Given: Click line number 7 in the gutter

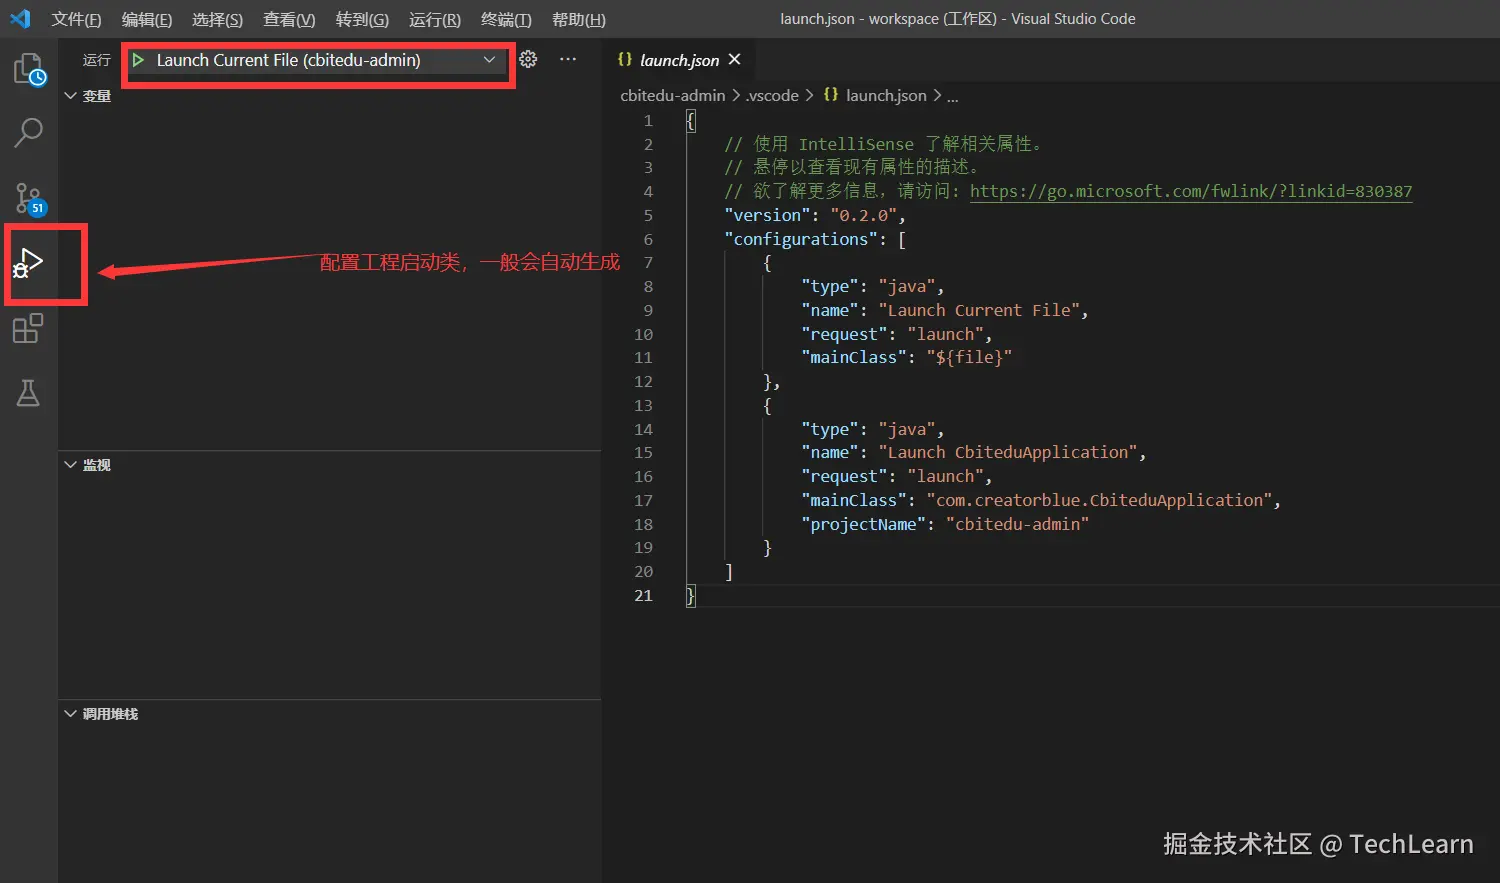Looking at the screenshot, I should [x=648, y=262].
